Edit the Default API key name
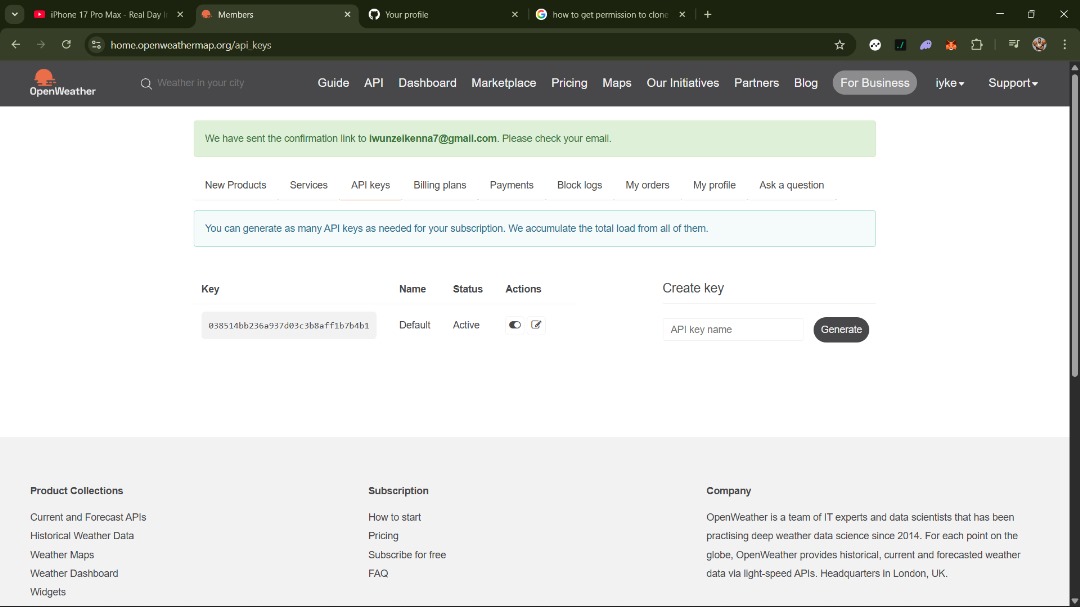The image size is (1080, 607). pos(536,325)
